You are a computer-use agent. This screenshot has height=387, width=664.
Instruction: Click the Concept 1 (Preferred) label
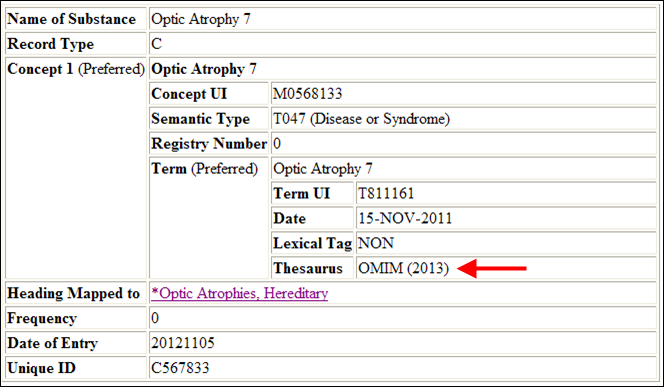[76, 69]
